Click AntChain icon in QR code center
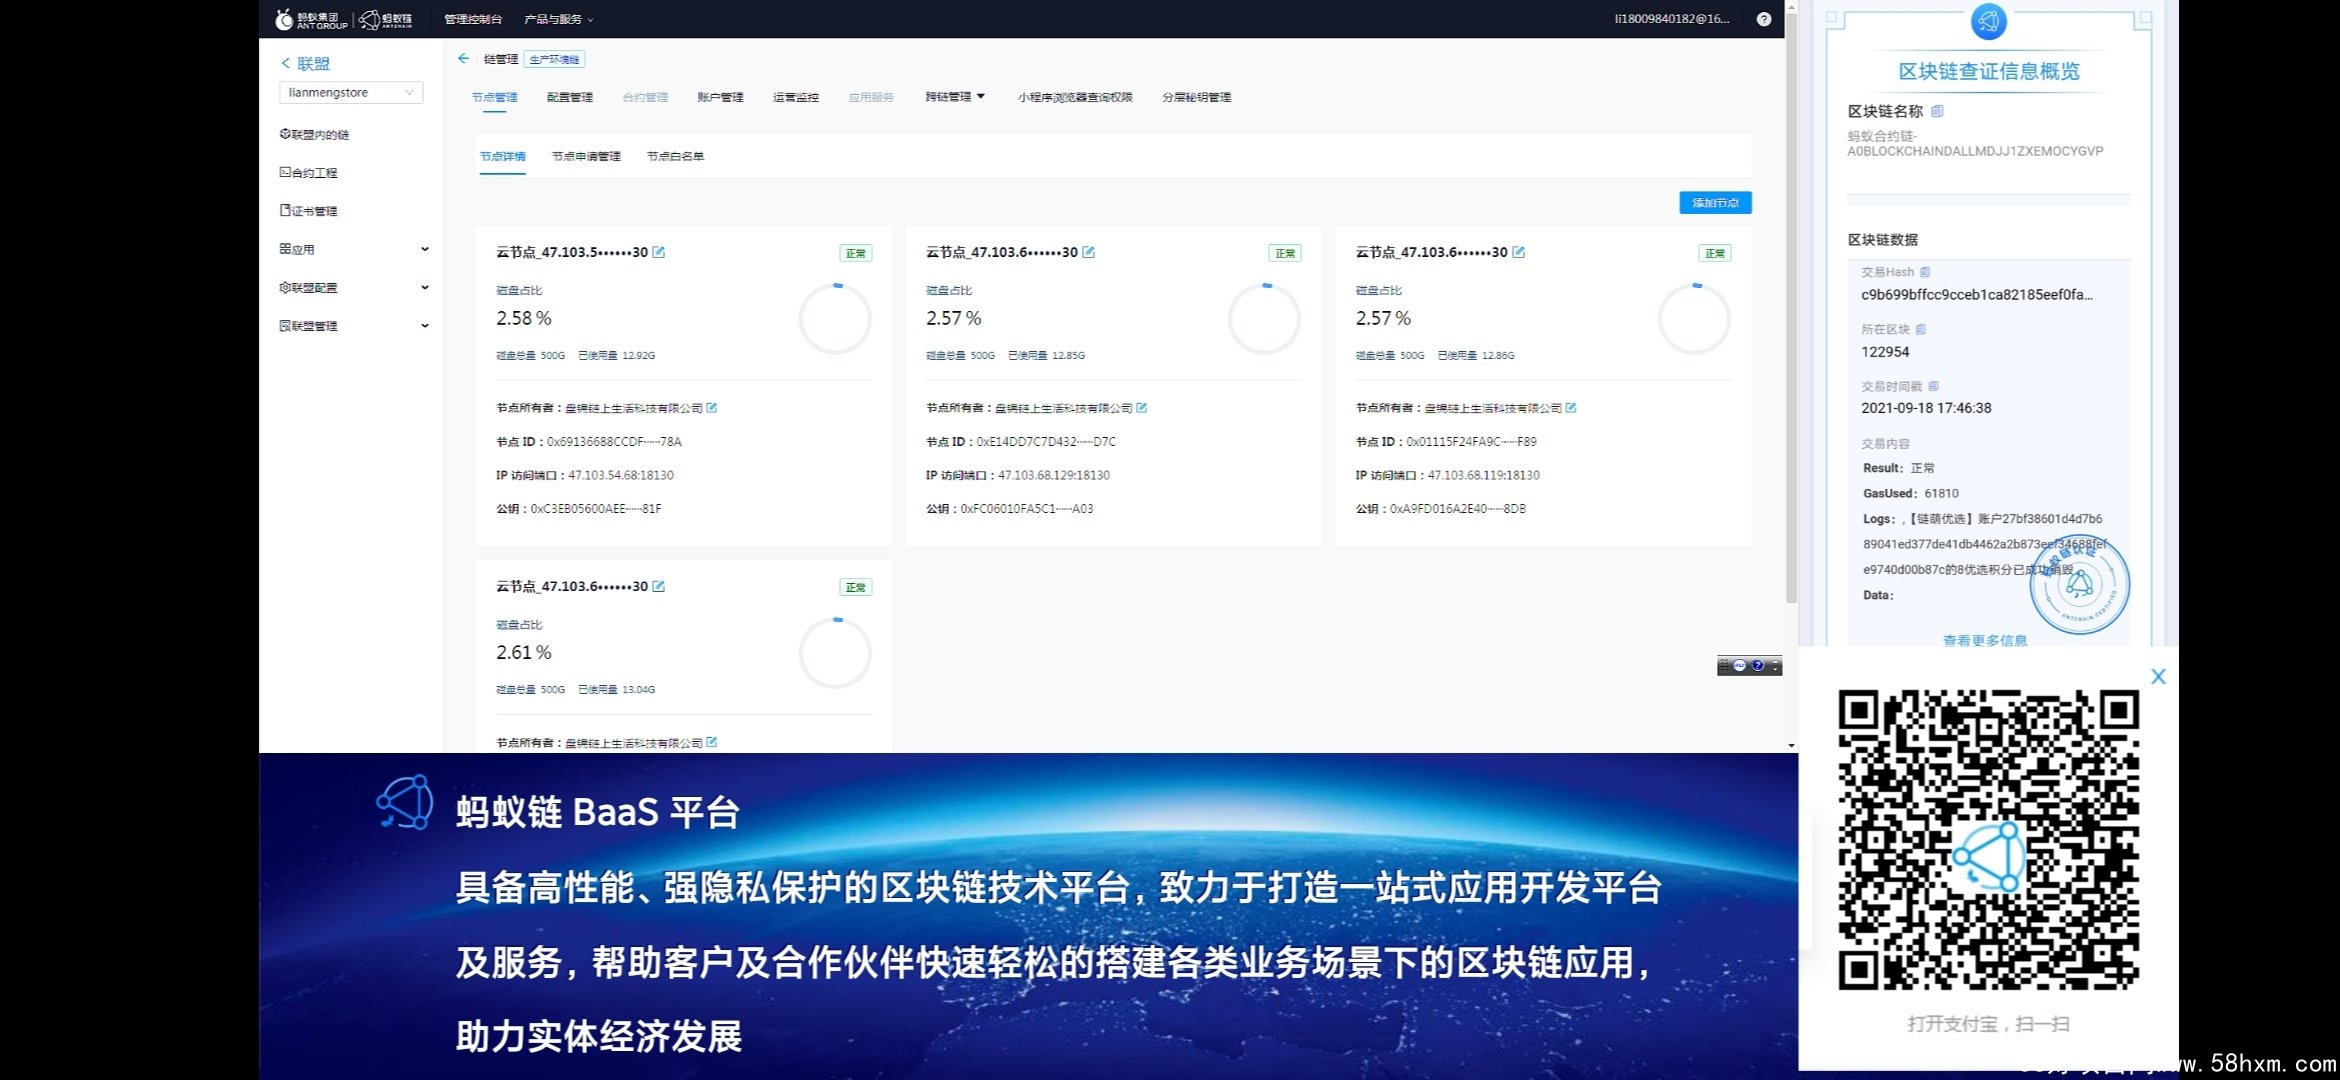 1989,857
